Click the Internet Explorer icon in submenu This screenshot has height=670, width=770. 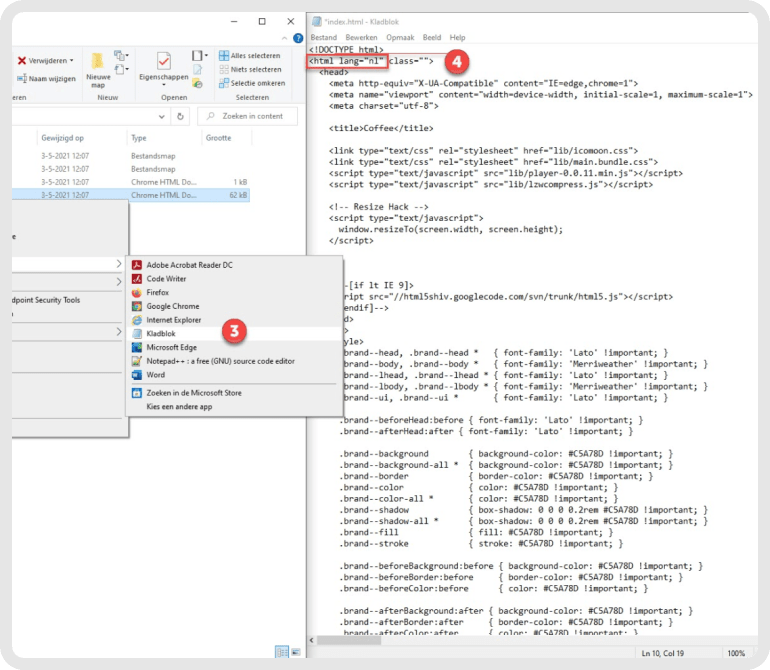tap(137, 320)
